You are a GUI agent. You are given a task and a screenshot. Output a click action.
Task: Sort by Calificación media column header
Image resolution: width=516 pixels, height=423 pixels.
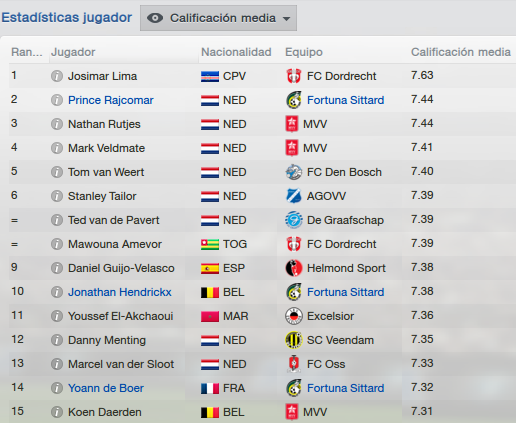pos(461,52)
